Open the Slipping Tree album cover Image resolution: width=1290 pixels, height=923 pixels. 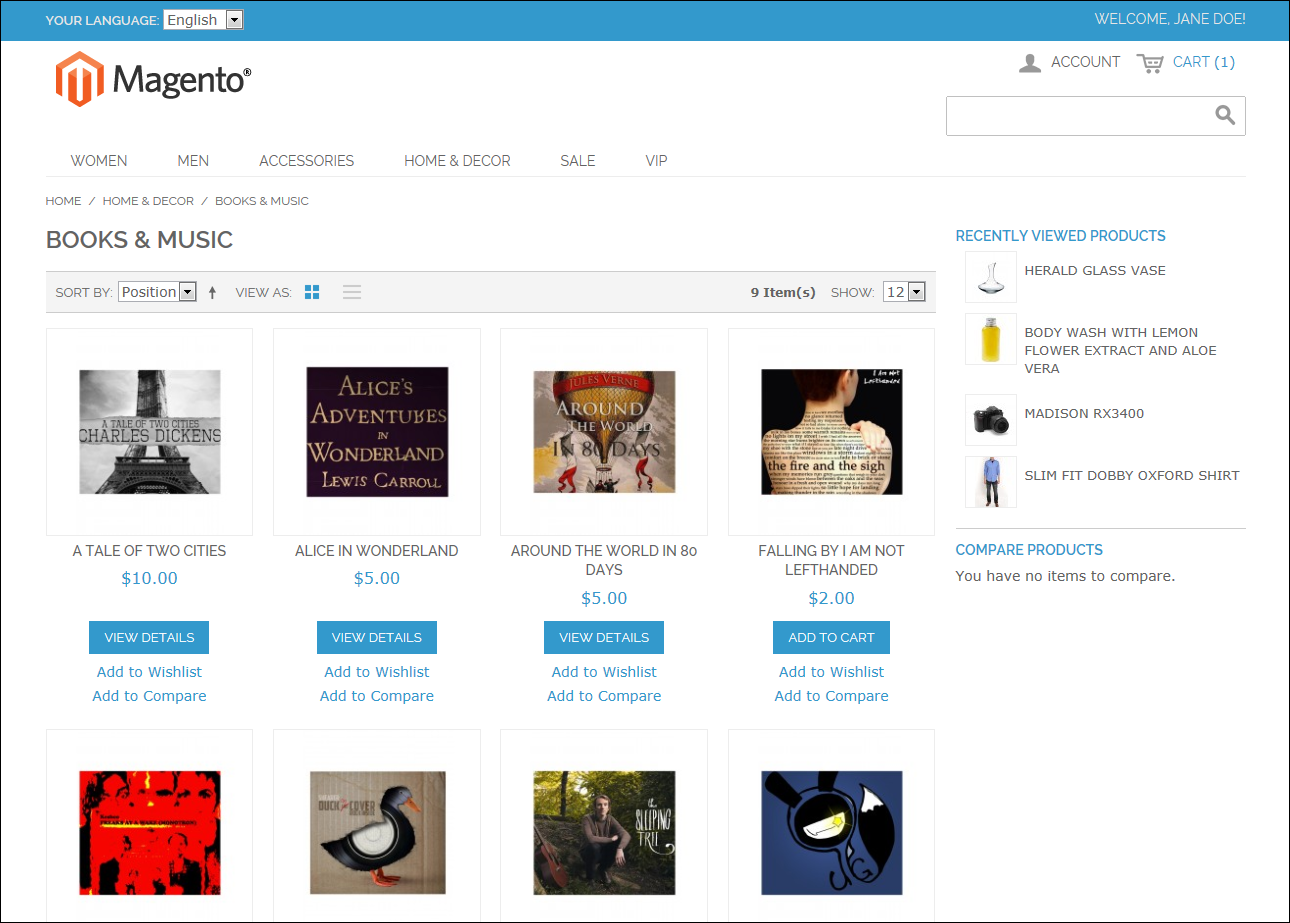604,832
